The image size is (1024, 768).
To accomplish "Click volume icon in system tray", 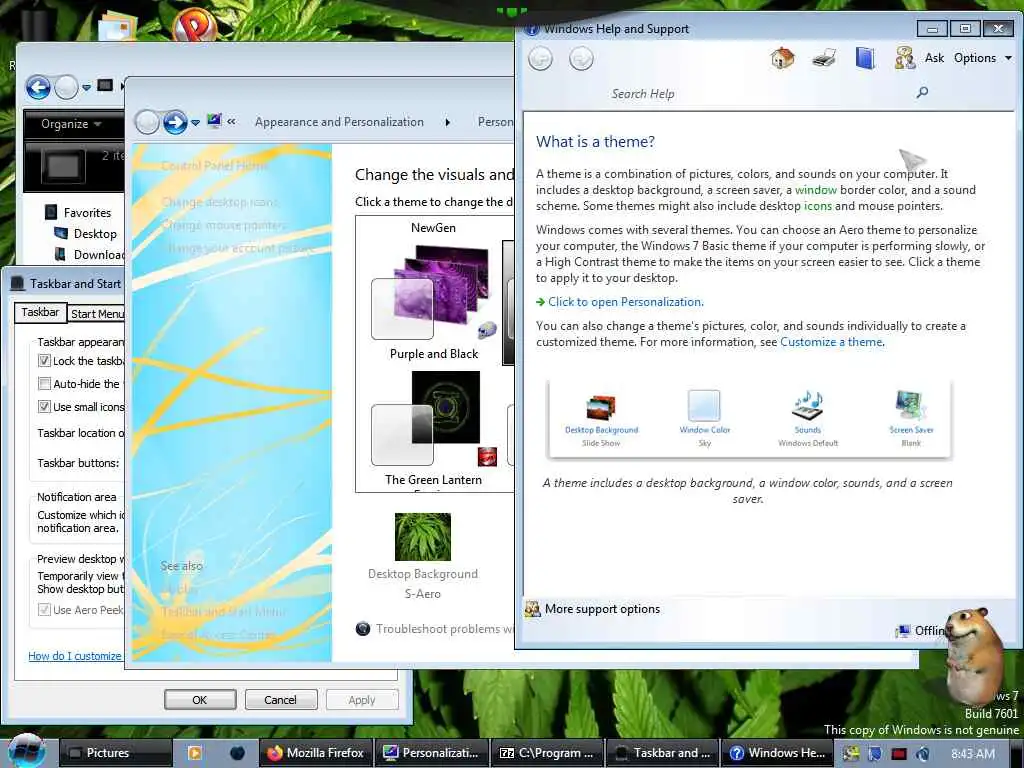I will [x=923, y=754].
